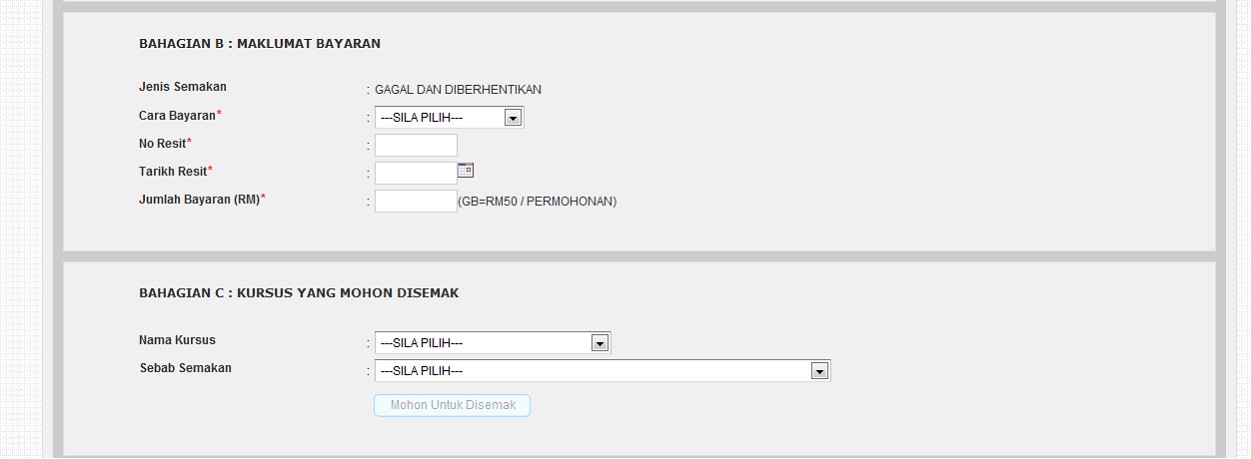The image size is (1251, 459).
Task: Click the BAHAGIAN C : KURSUS YANG MOHON DISEMAK heading
Action: click(x=299, y=293)
